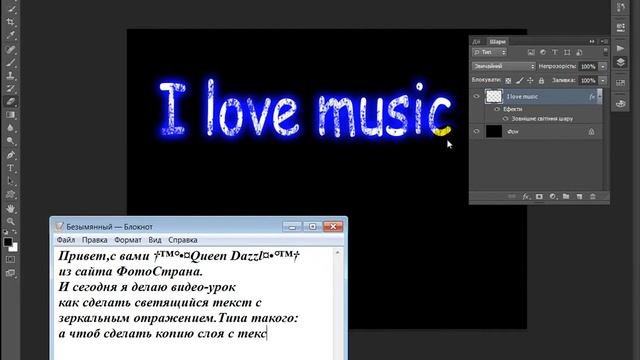The height and width of the screenshot is (360, 640).
Task: Select the Crop tool
Action: (x=11, y=22)
